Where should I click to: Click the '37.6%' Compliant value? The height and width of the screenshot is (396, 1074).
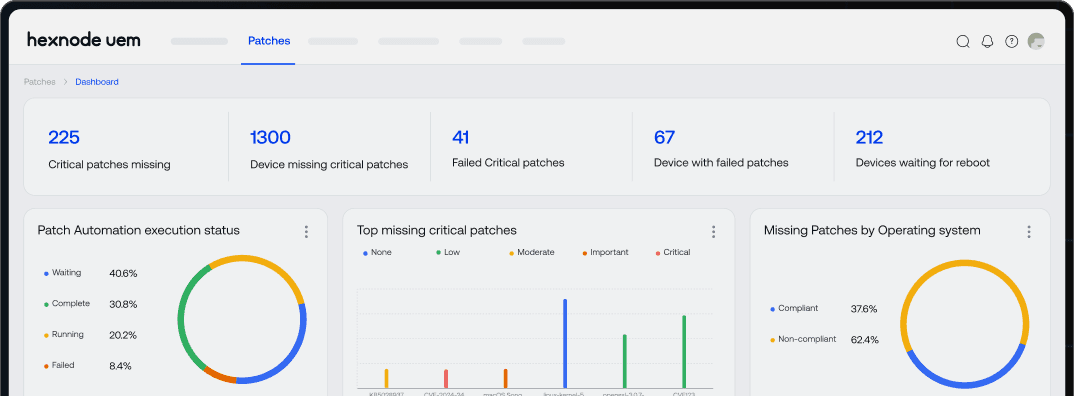864,309
